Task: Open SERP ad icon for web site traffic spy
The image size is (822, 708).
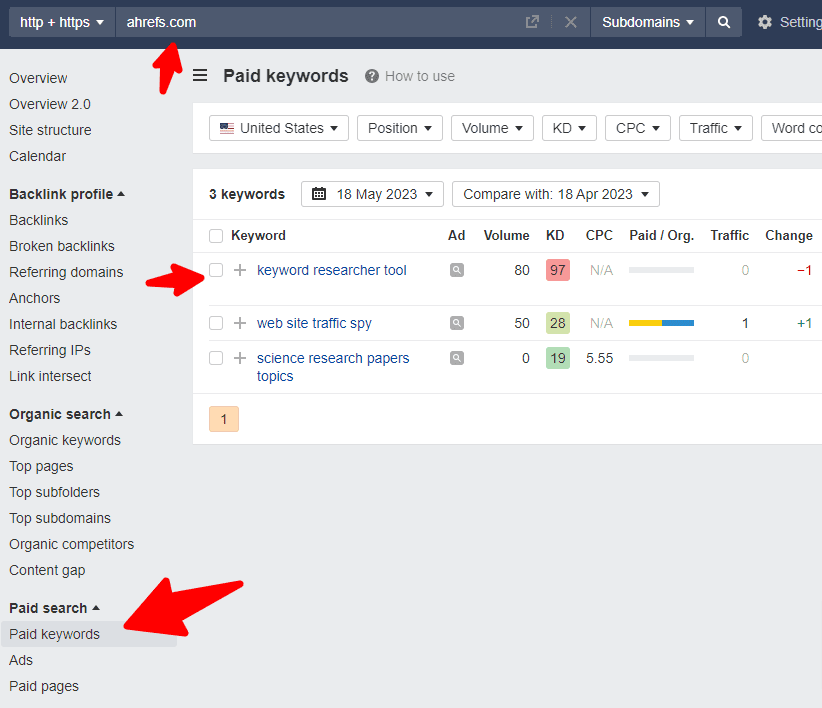Action: pos(457,323)
